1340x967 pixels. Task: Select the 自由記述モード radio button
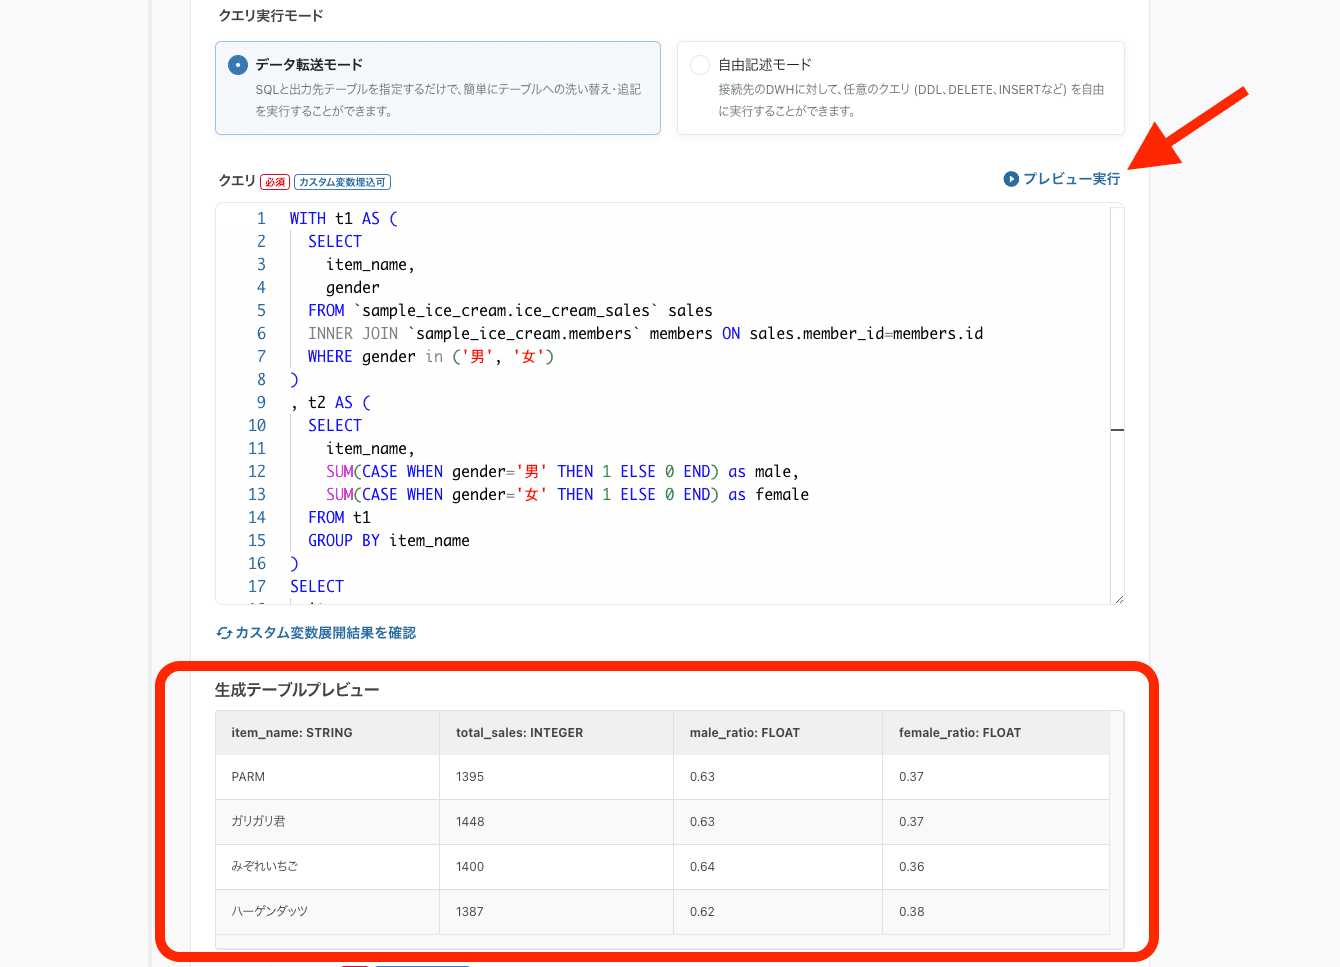[x=700, y=65]
